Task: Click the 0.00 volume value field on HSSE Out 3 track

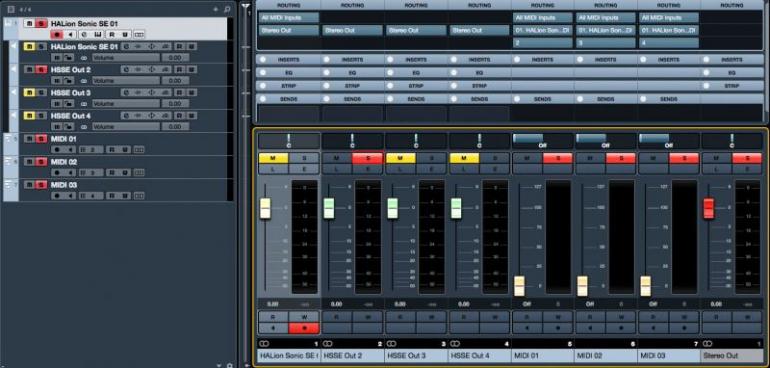Action: [175, 104]
